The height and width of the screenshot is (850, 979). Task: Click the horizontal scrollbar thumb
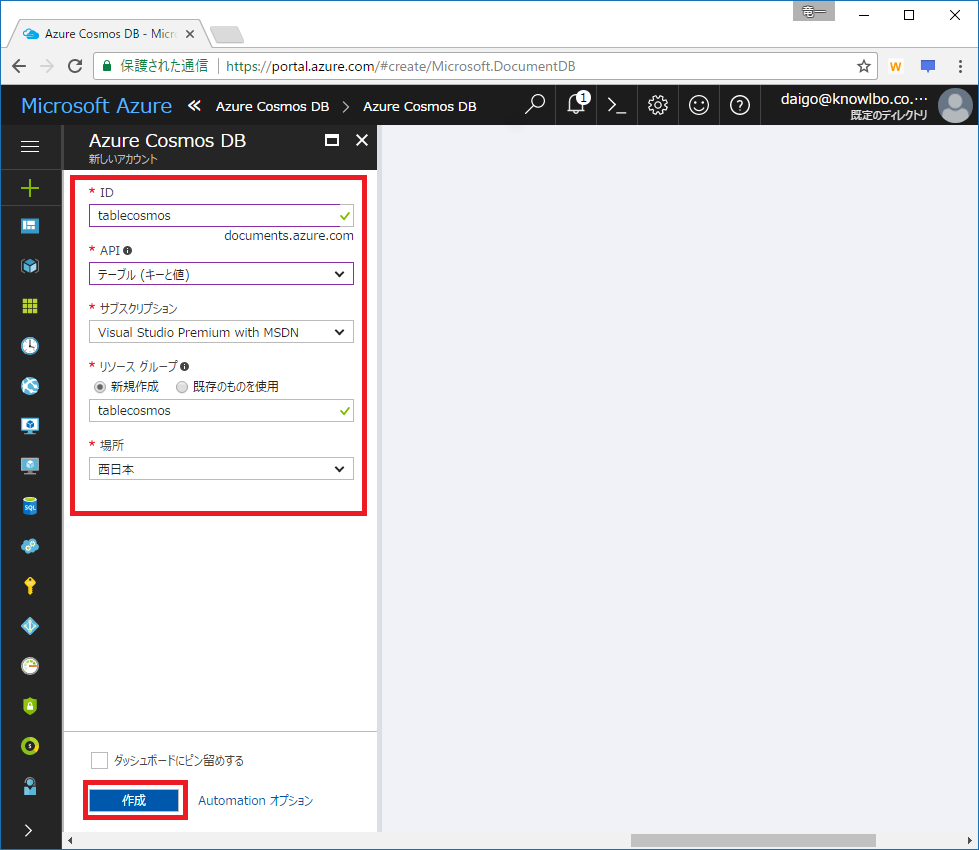(x=752, y=840)
